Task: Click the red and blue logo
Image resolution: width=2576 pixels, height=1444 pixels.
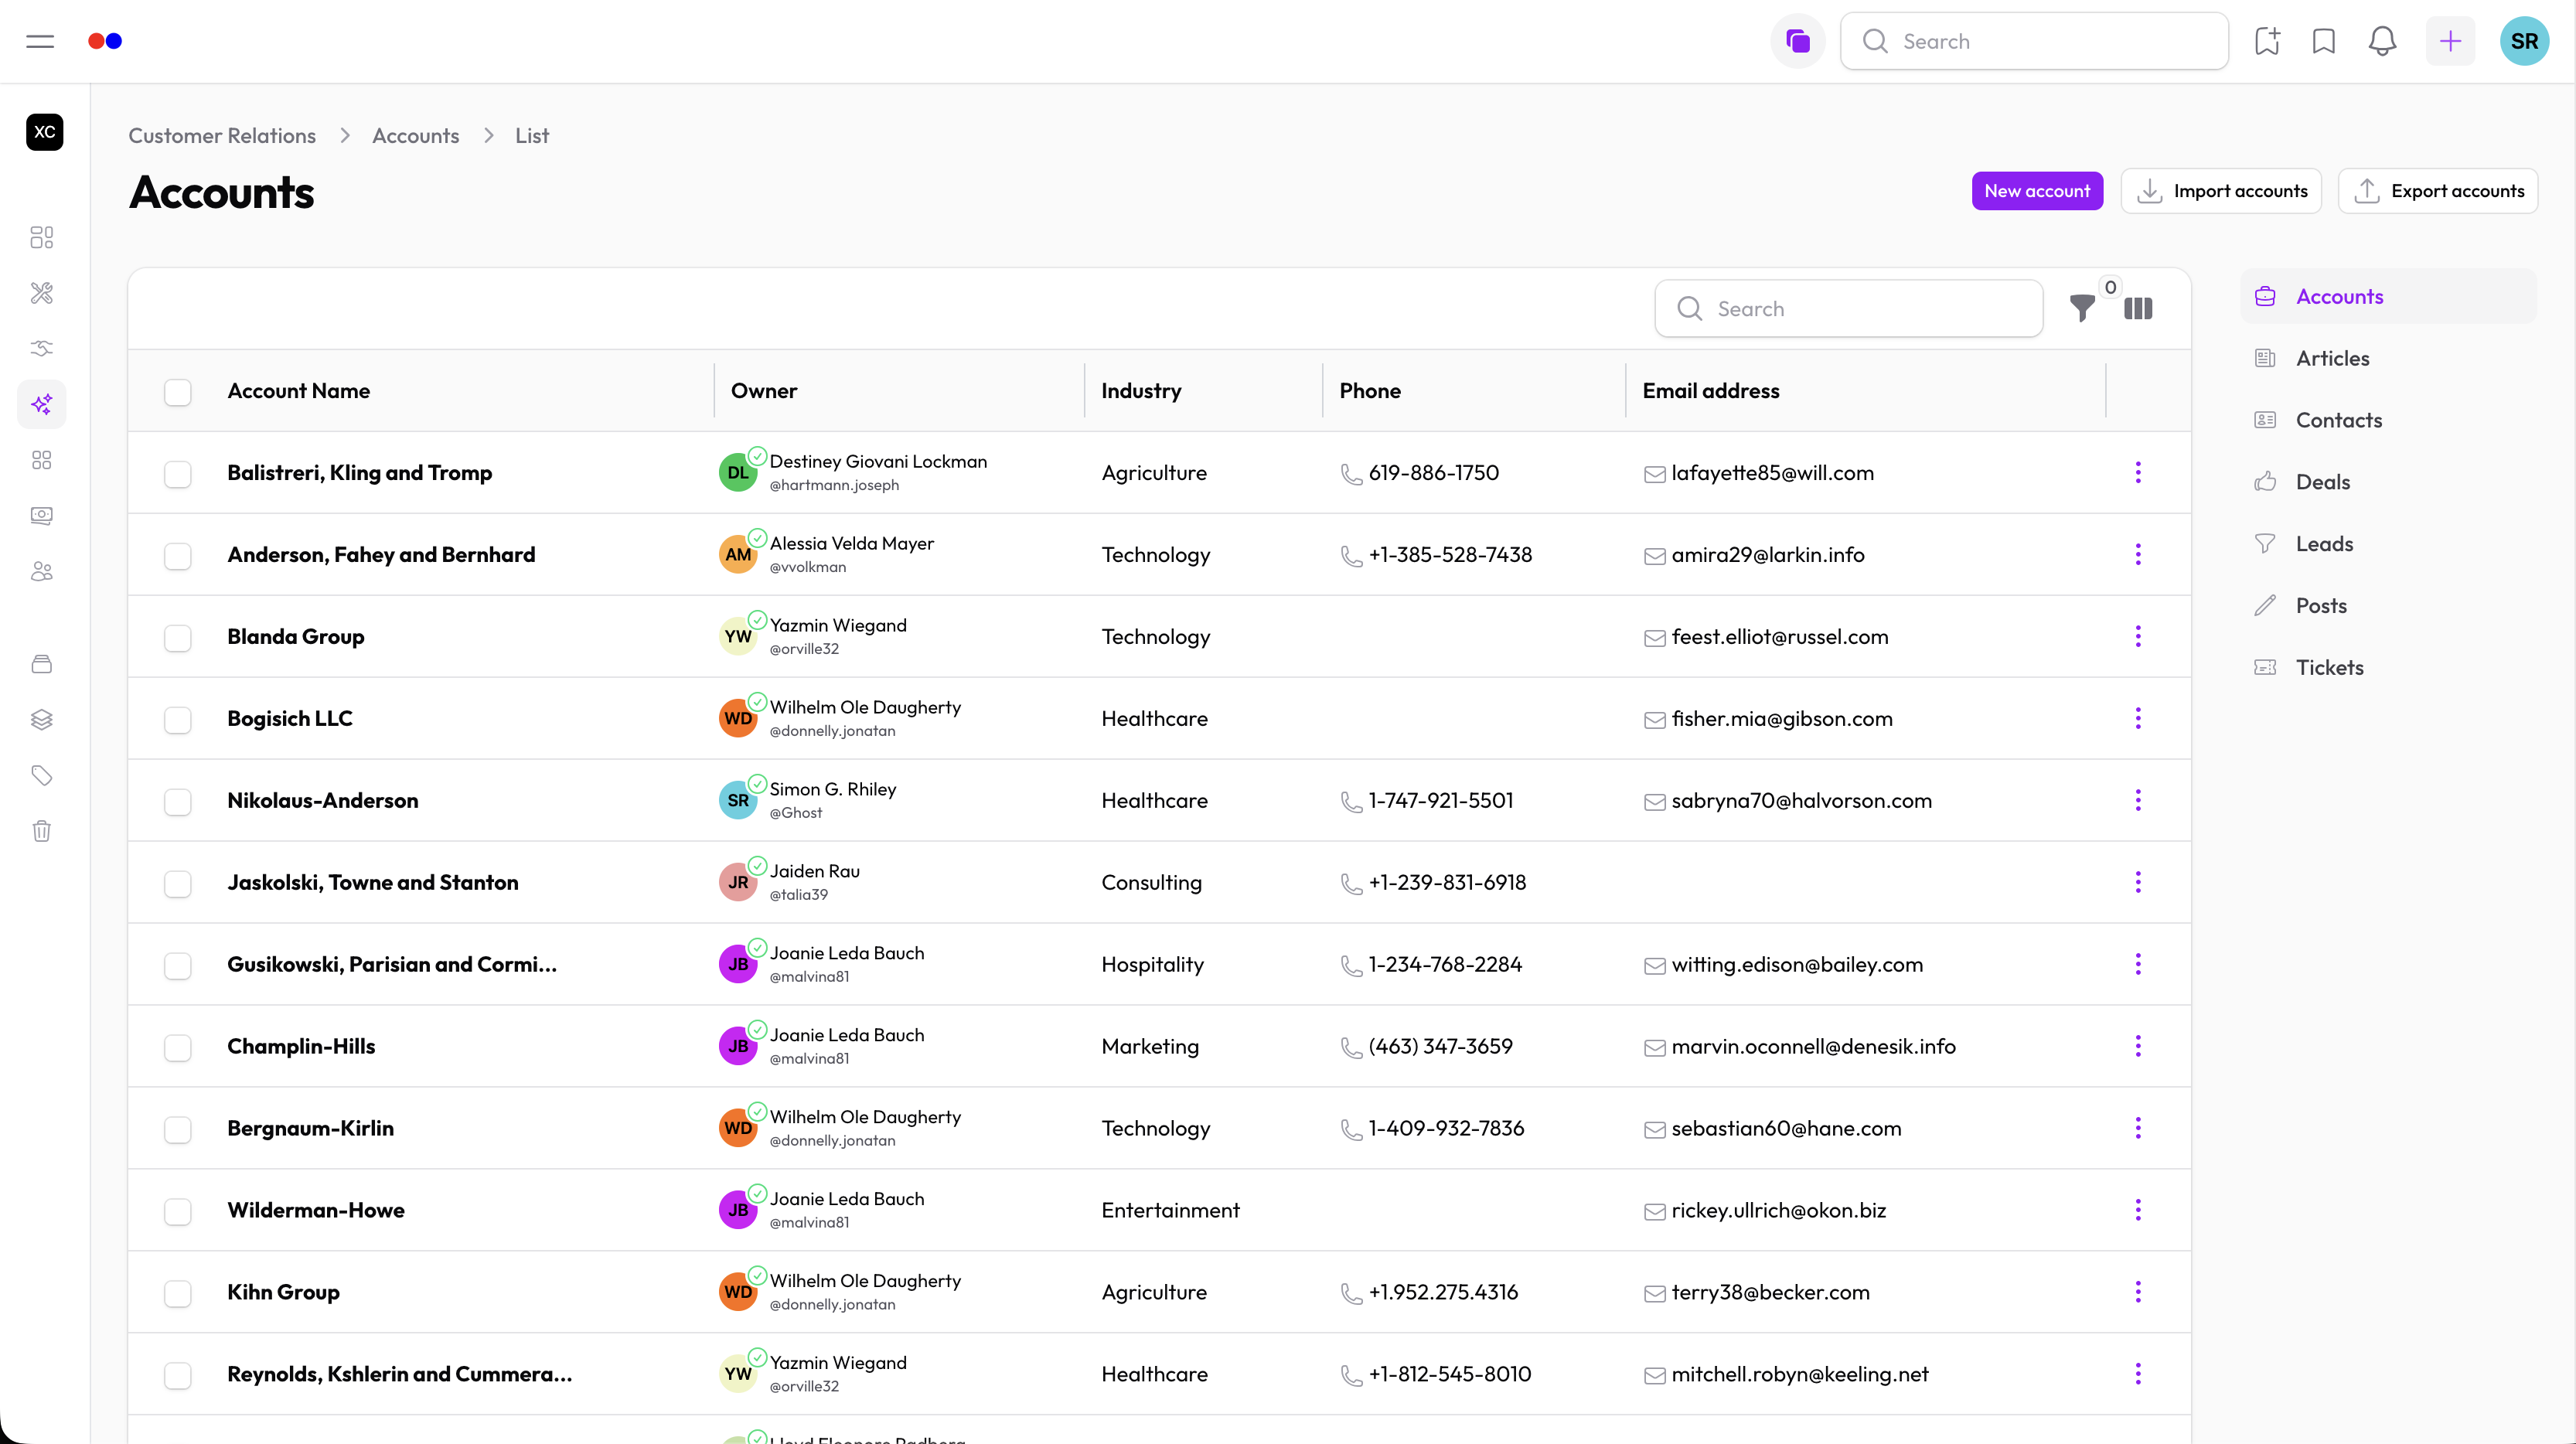Action: tap(105, 41)
